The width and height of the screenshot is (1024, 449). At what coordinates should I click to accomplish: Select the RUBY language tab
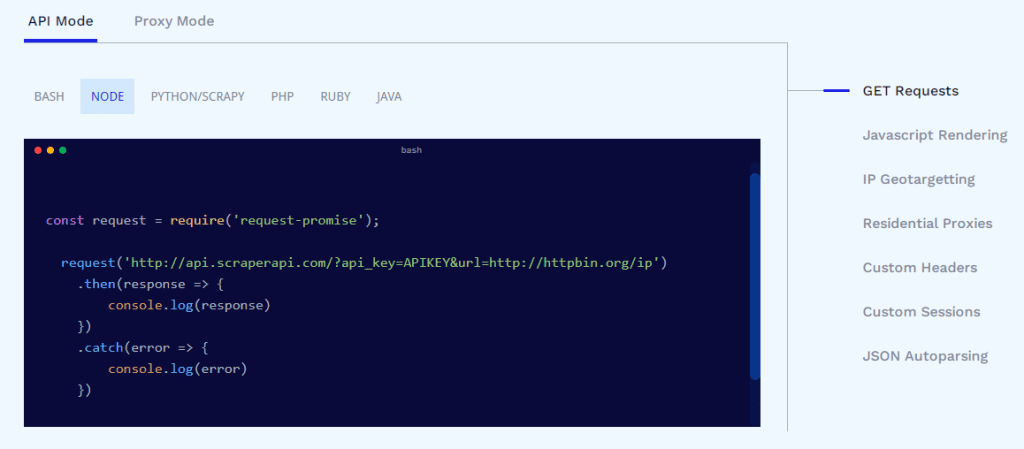click(x=335, y=97)
